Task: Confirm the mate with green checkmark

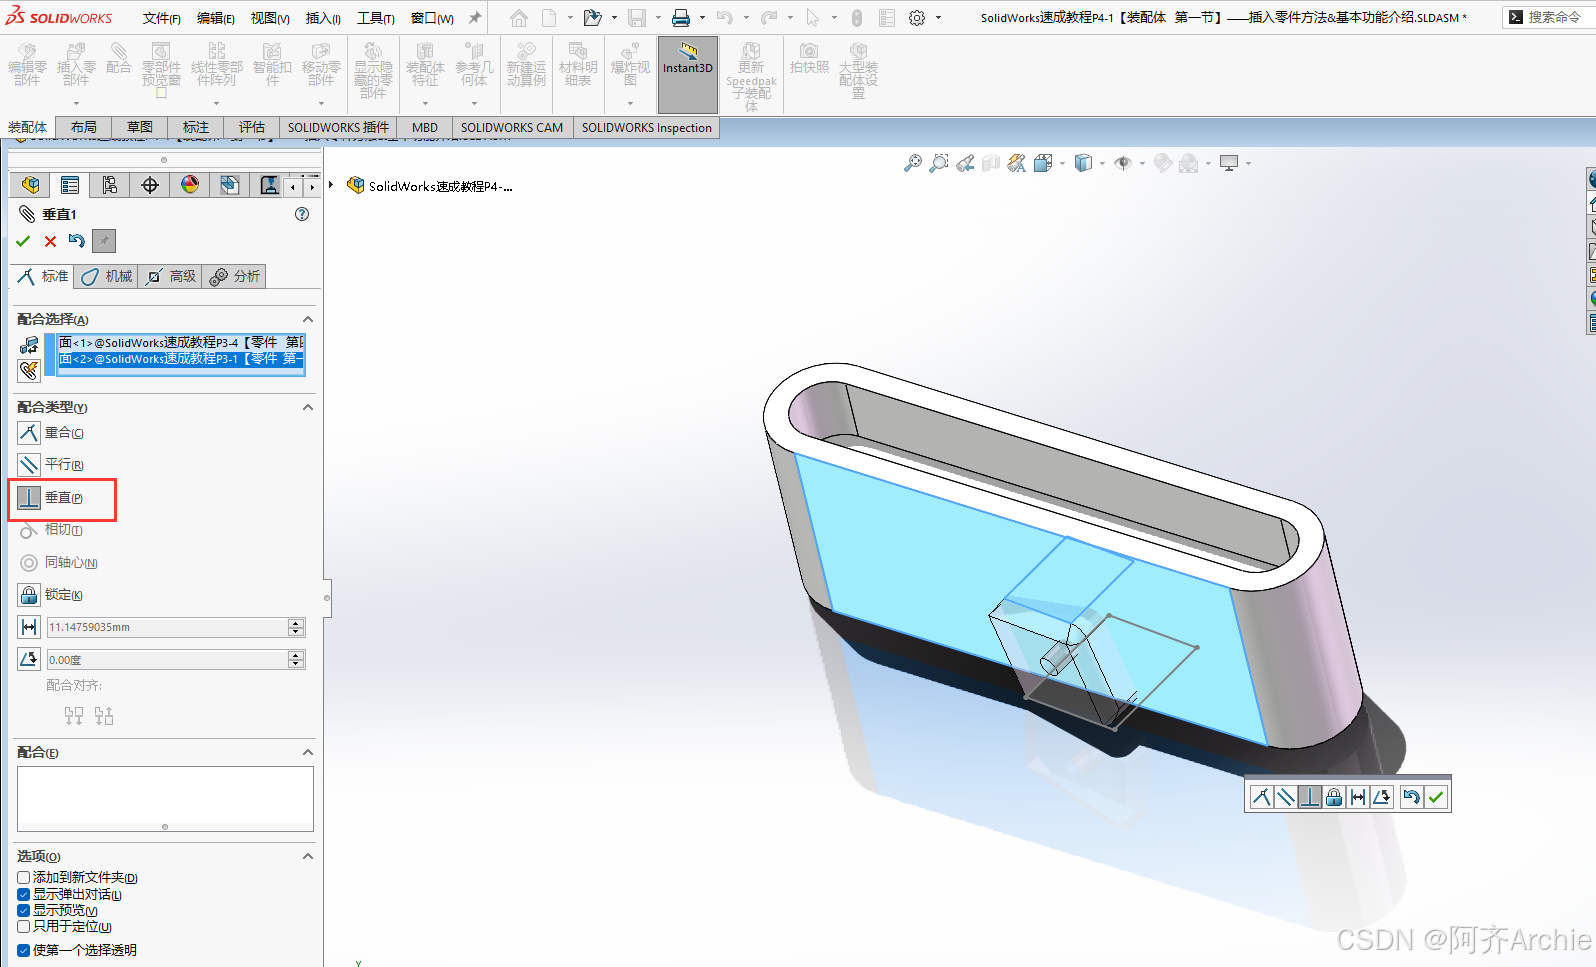Action: (x=23, y=241)
